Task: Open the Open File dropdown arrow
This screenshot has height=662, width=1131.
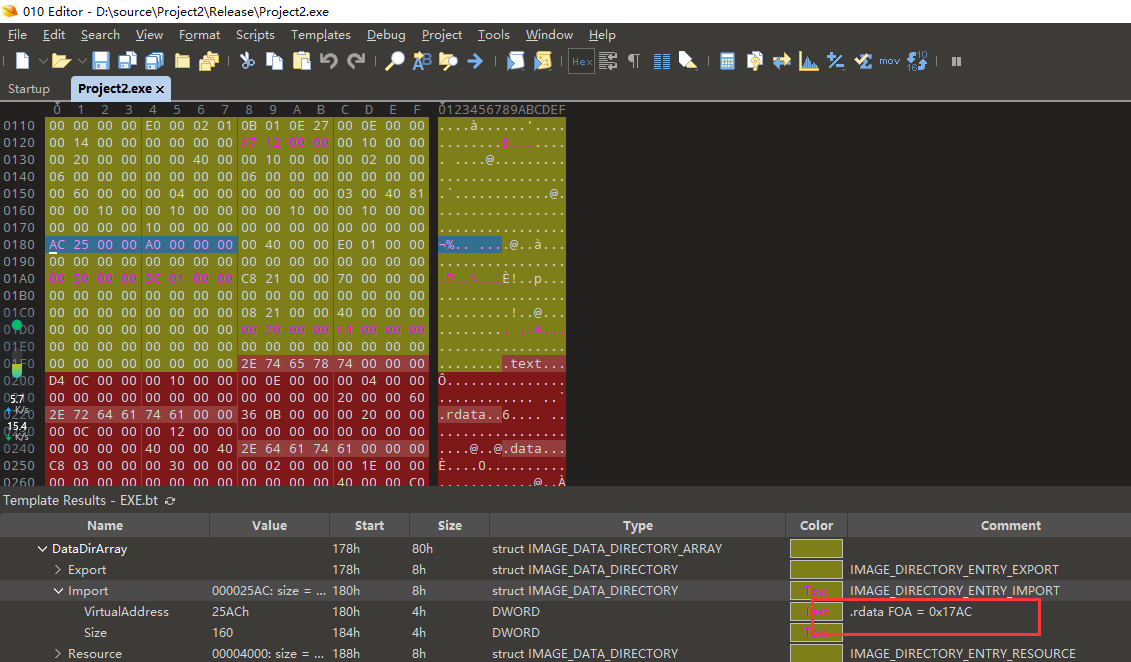Action: click(x=82, y=61)
